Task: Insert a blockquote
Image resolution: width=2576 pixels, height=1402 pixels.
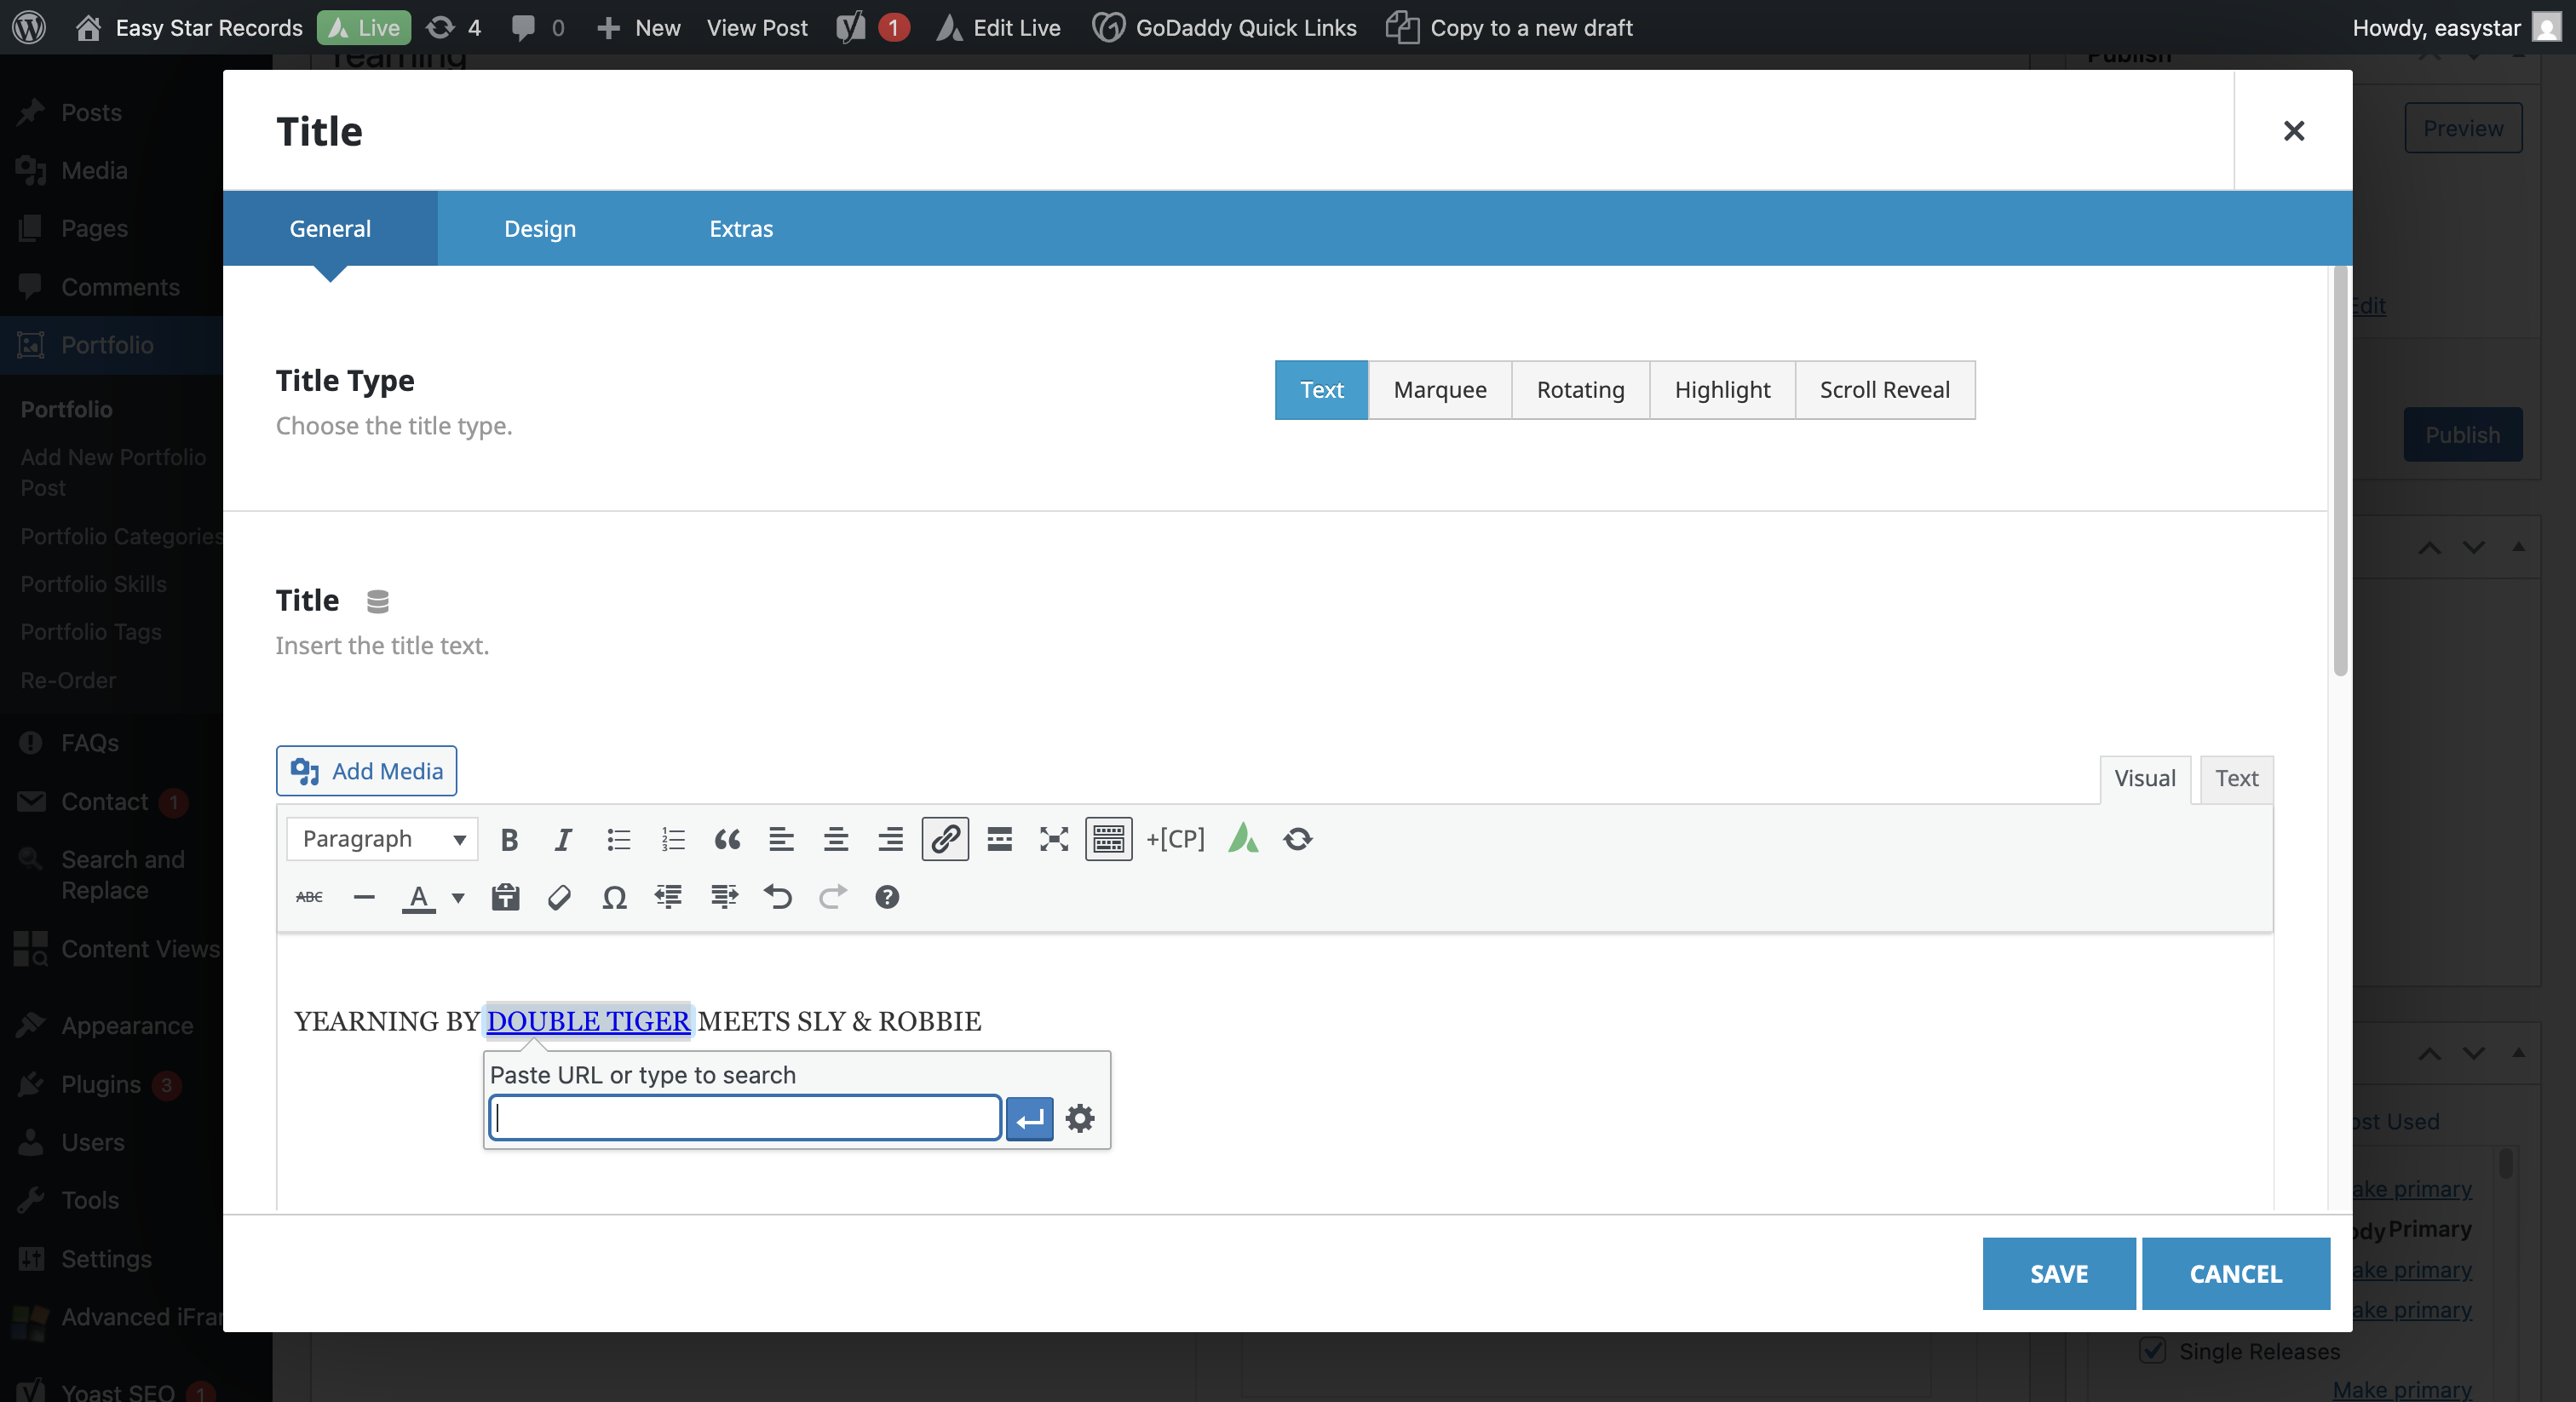Action: (x=727, y=840)
